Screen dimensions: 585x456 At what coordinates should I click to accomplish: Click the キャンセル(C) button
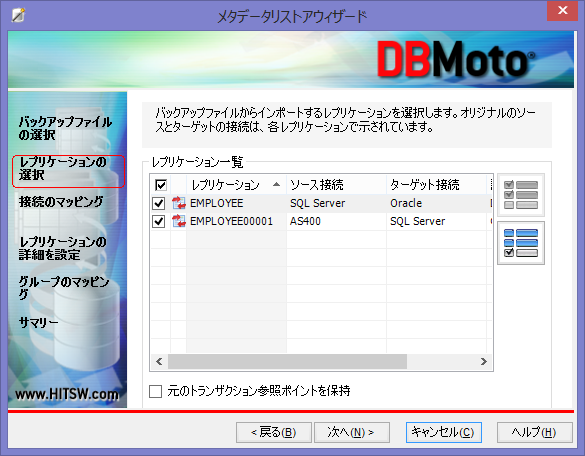point(444,432)
